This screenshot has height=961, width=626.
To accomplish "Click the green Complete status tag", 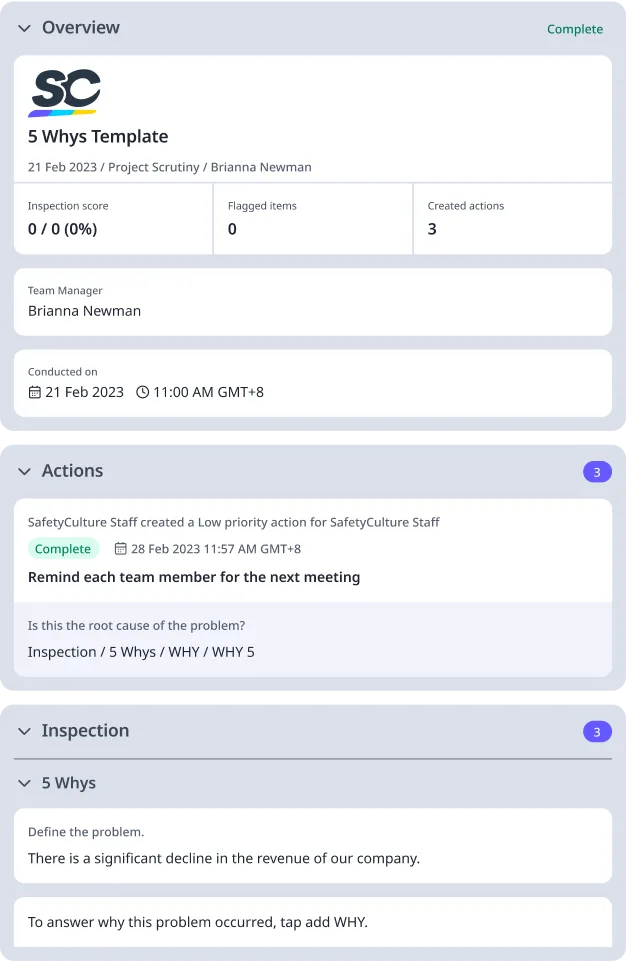I will tap(63, 549).
